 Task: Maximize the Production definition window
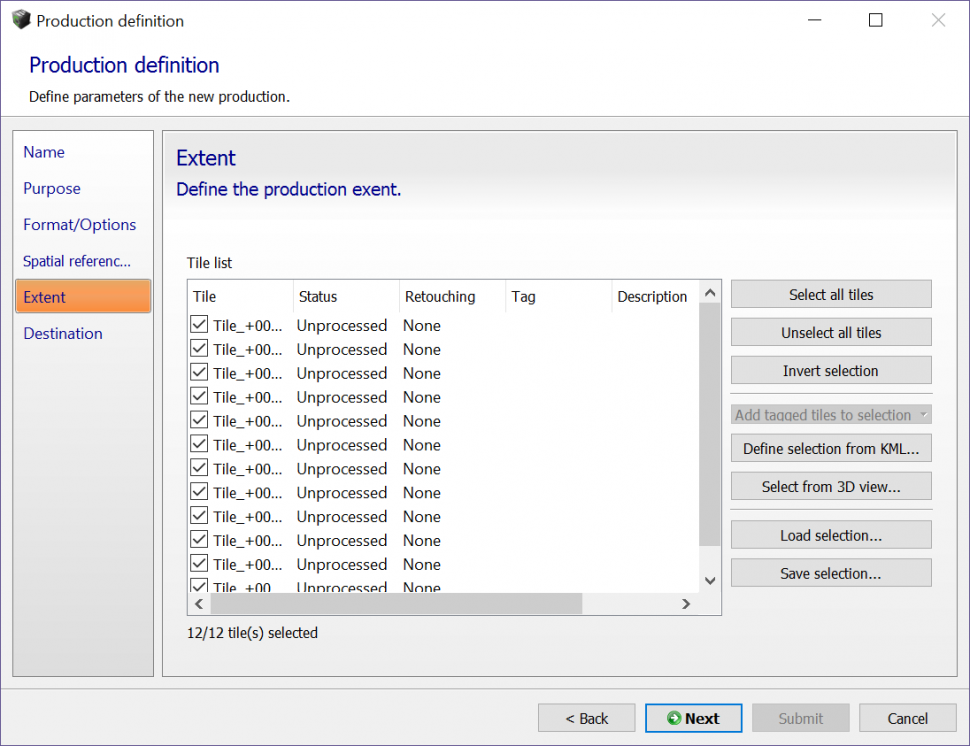pyautogui.click(x=875, y=20)
